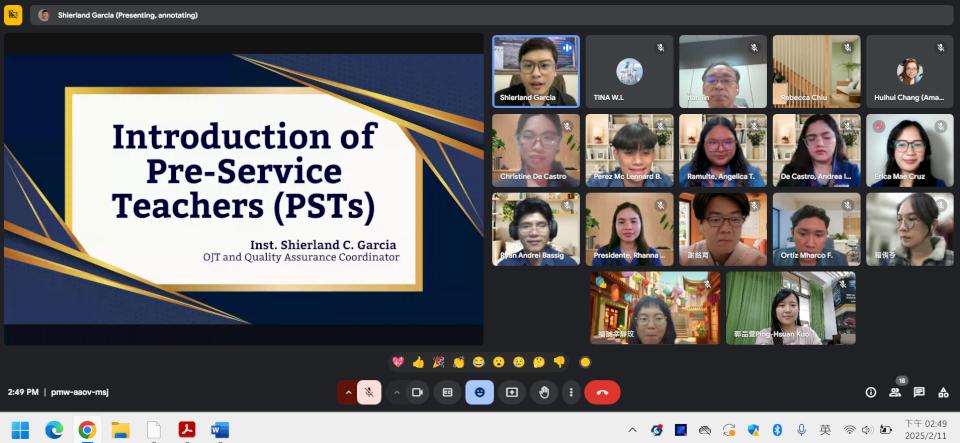Unmute the microphone button

pos(369,392)
